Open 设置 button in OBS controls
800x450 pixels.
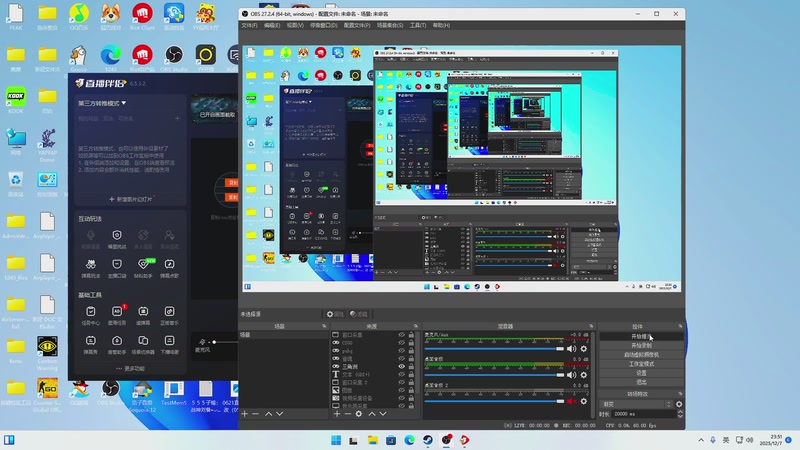click(641, 373)
